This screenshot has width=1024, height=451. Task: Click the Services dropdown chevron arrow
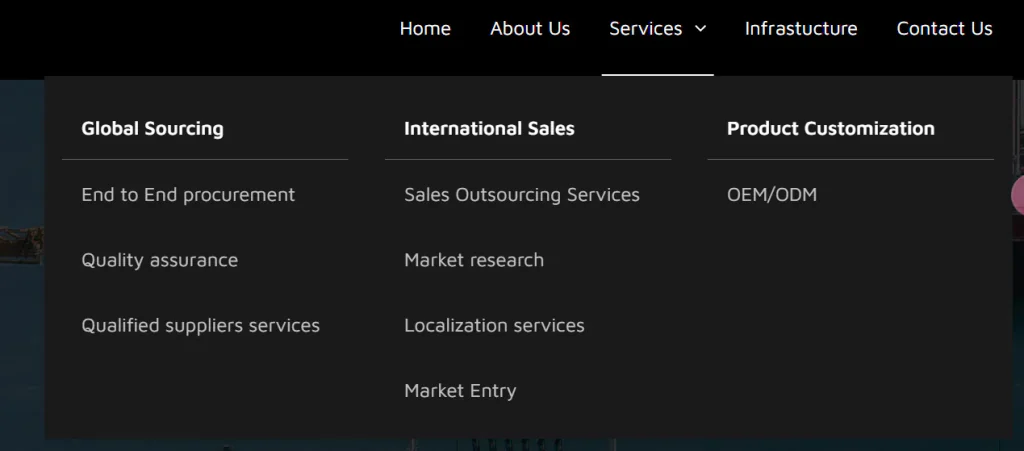pyautogui.click(x=700, y=29)
